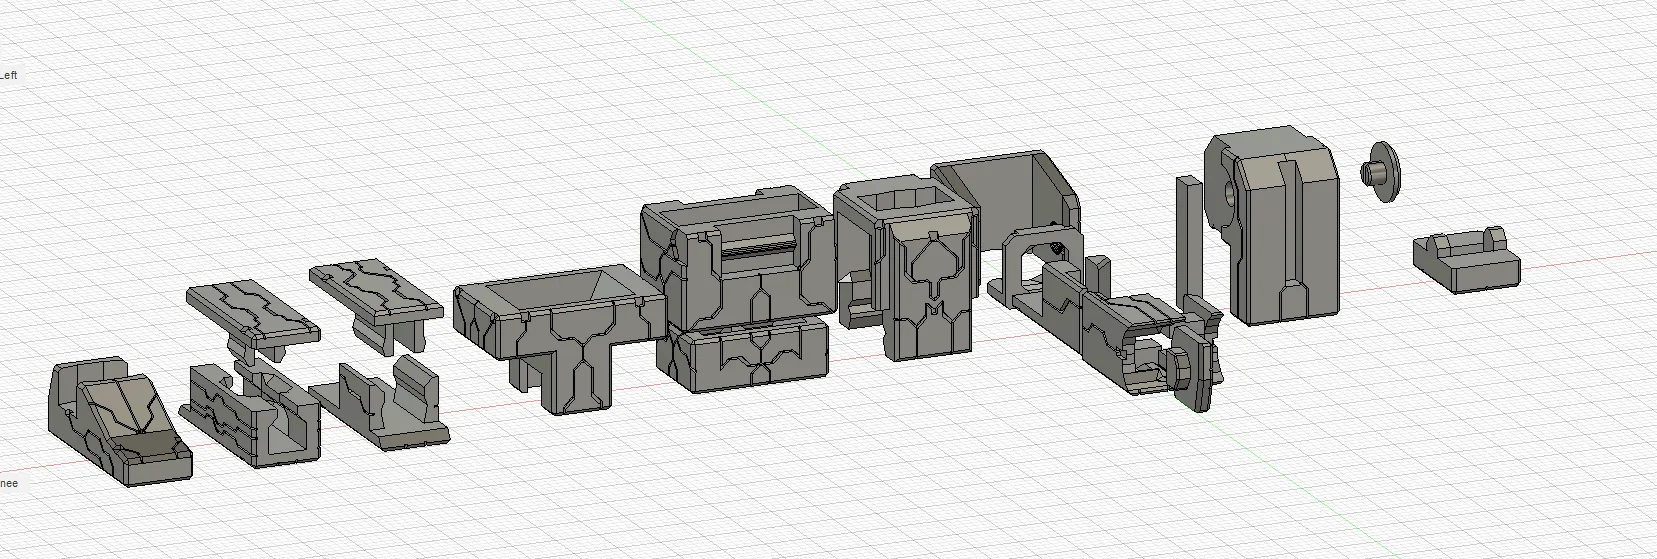
Task: Select the left U-channel piece
Action: click(252, 413)
